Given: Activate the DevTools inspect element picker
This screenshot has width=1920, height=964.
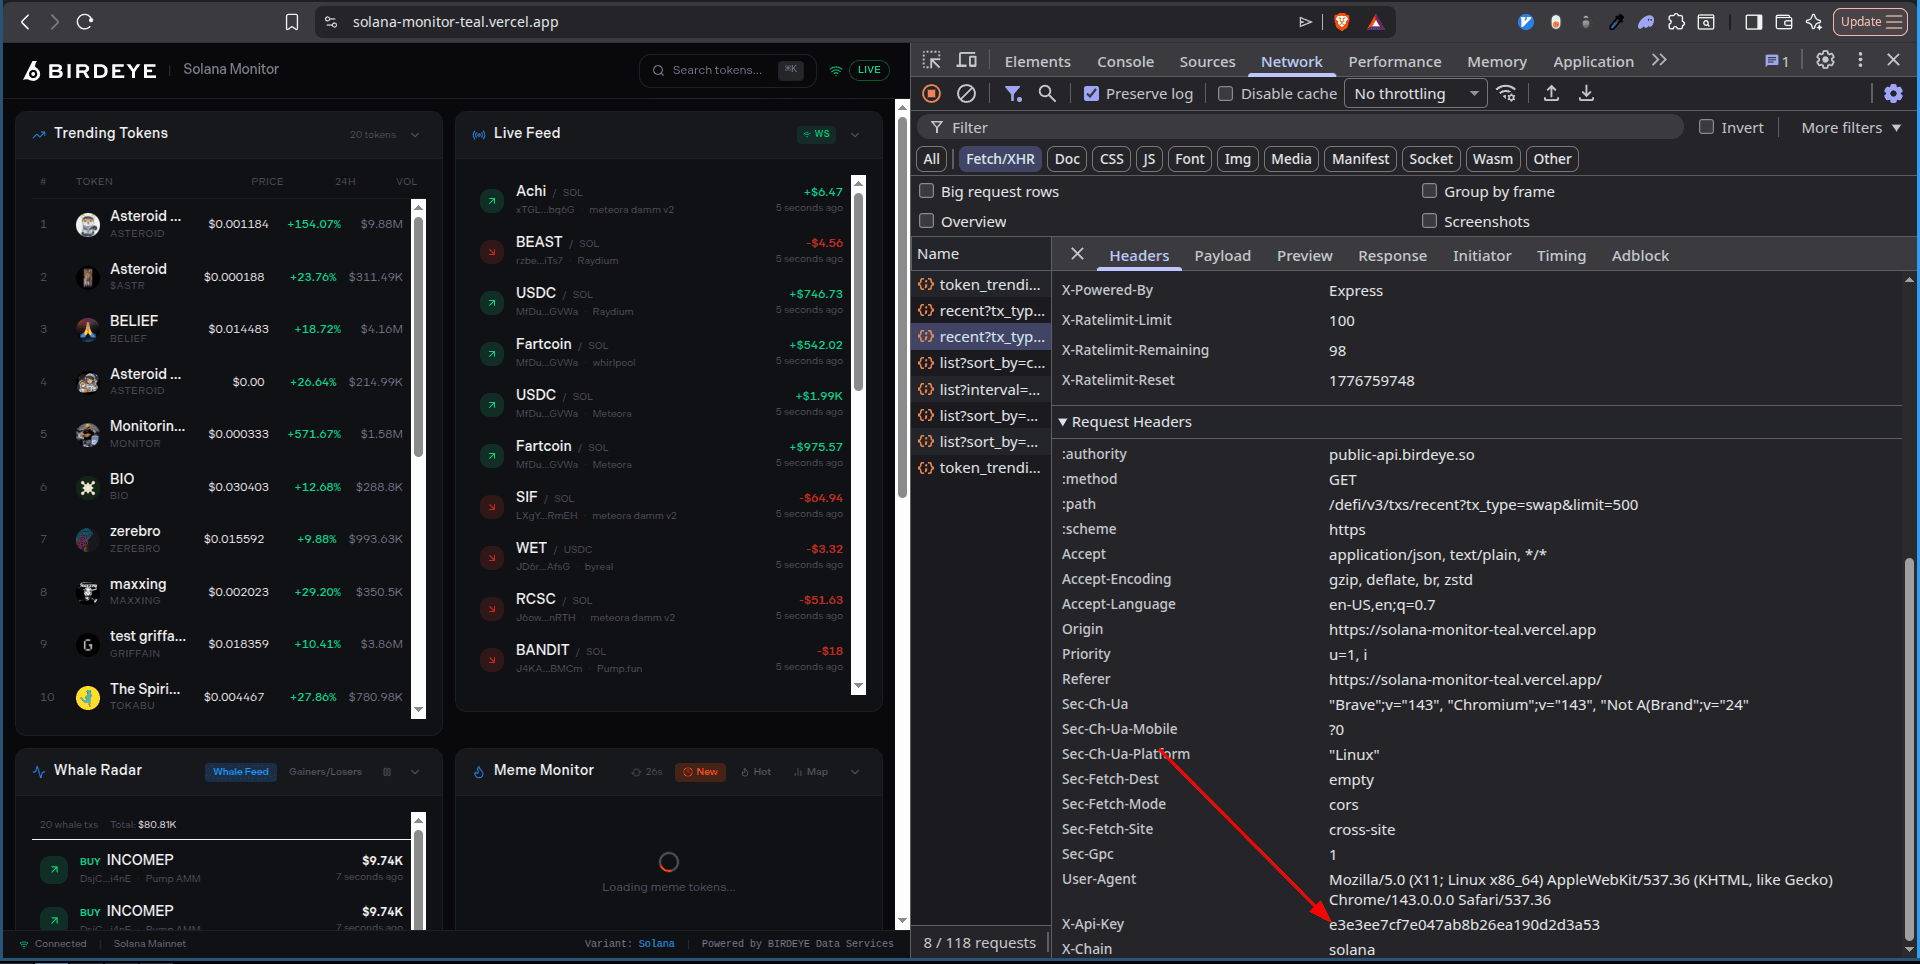Looking at the screenshot, I should pos(932,60).
